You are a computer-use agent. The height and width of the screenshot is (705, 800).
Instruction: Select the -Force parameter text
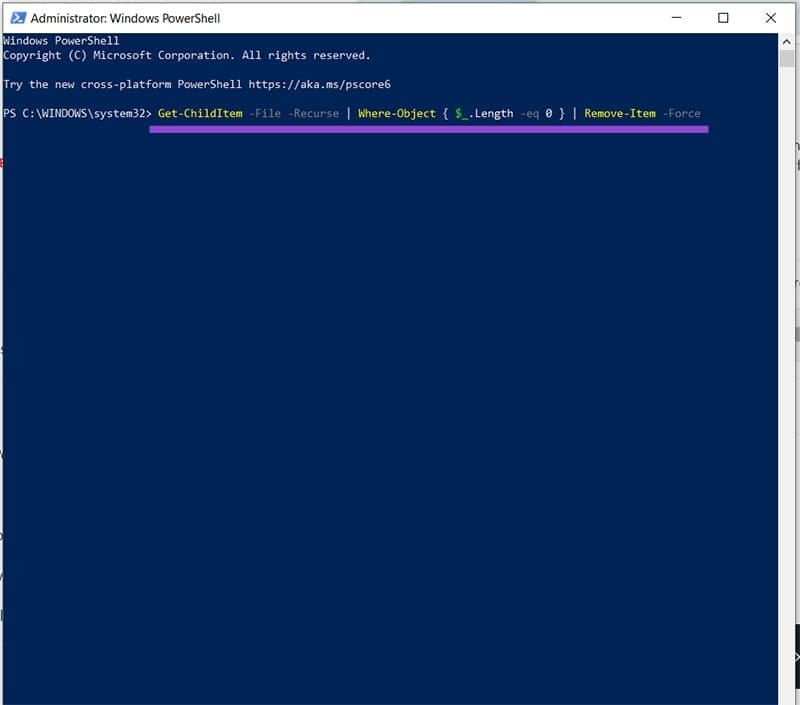685,113
